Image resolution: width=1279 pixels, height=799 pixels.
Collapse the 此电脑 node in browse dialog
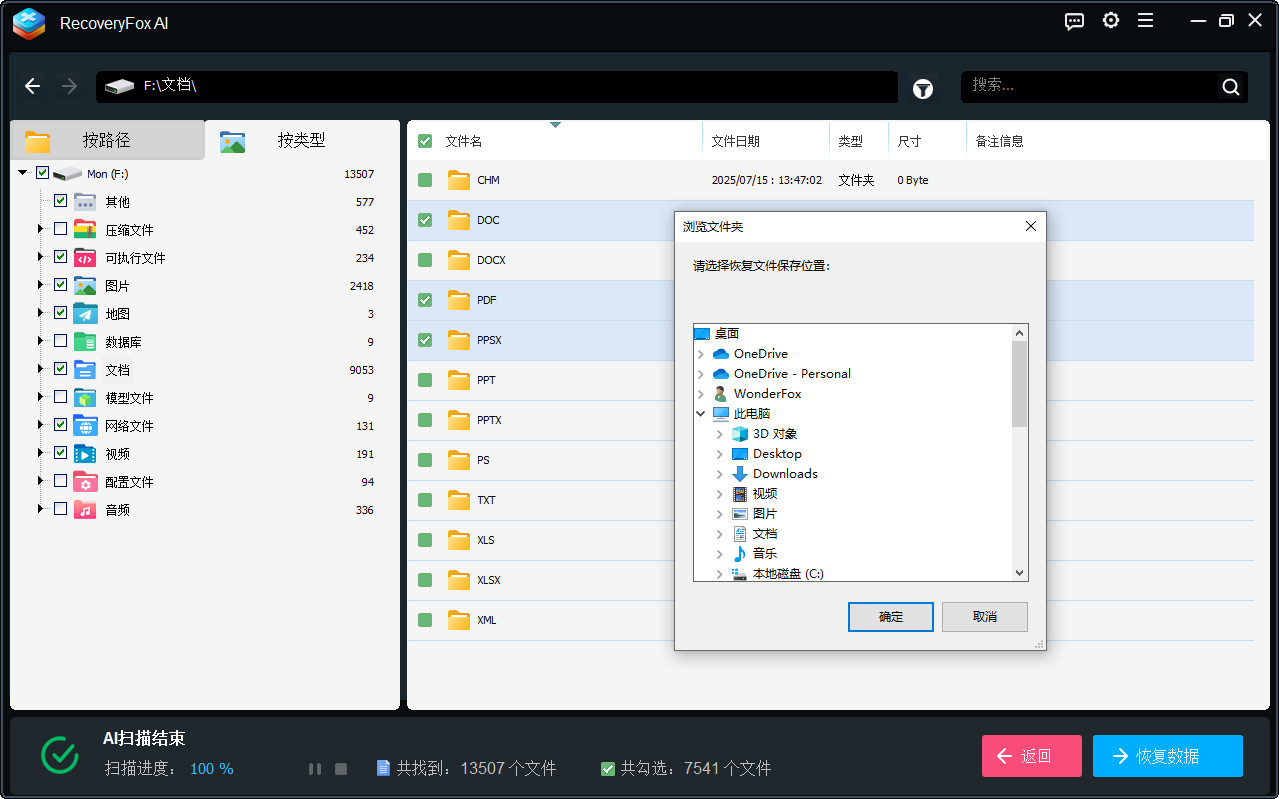700,413
